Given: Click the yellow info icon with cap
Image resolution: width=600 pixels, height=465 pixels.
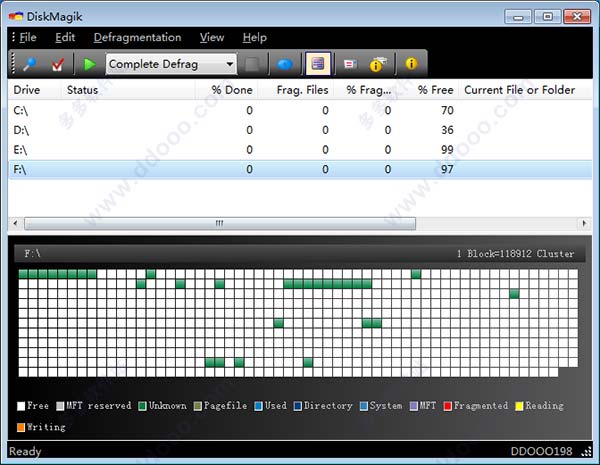Looking at the screenshot, I should click(x=377, y=64).
